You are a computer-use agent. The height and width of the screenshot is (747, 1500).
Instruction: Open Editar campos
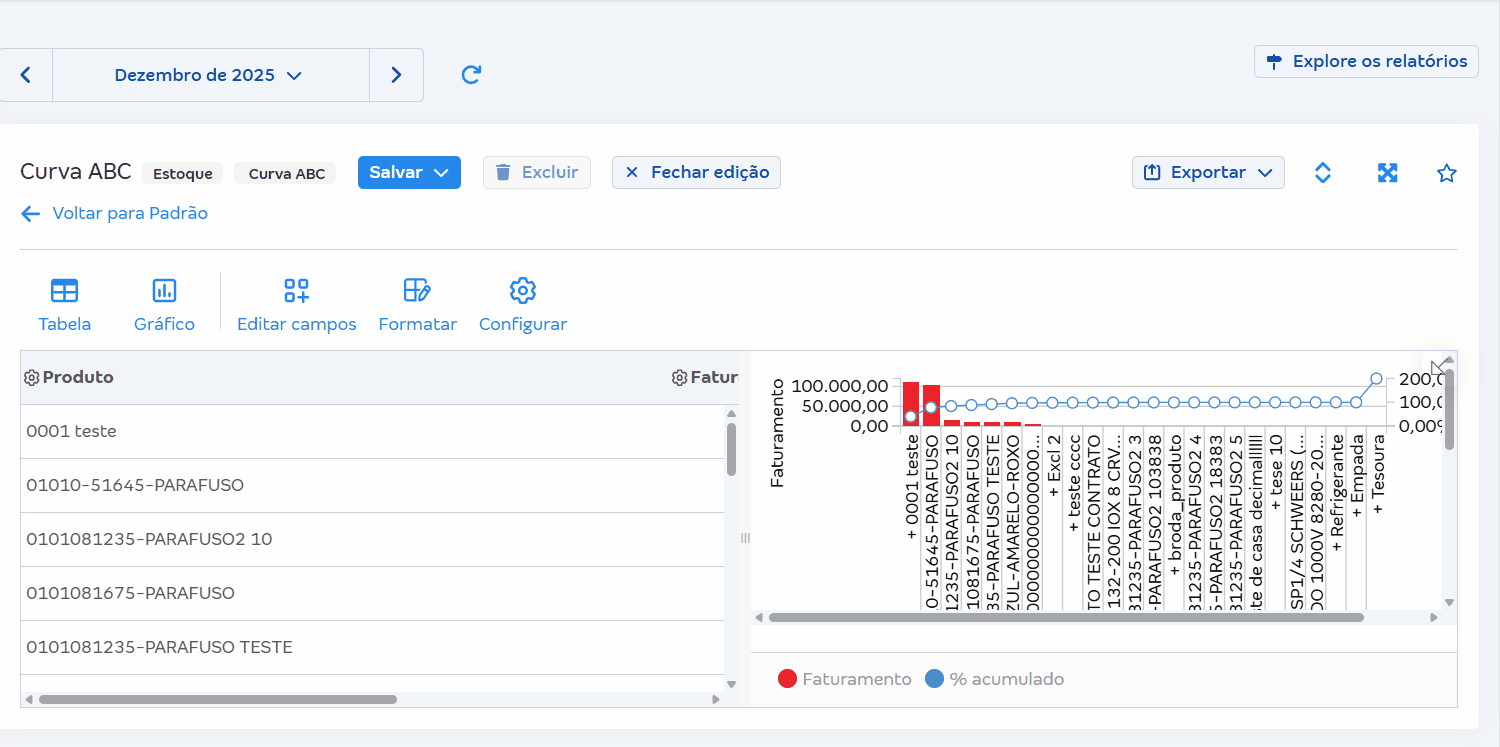coord(296,302)
